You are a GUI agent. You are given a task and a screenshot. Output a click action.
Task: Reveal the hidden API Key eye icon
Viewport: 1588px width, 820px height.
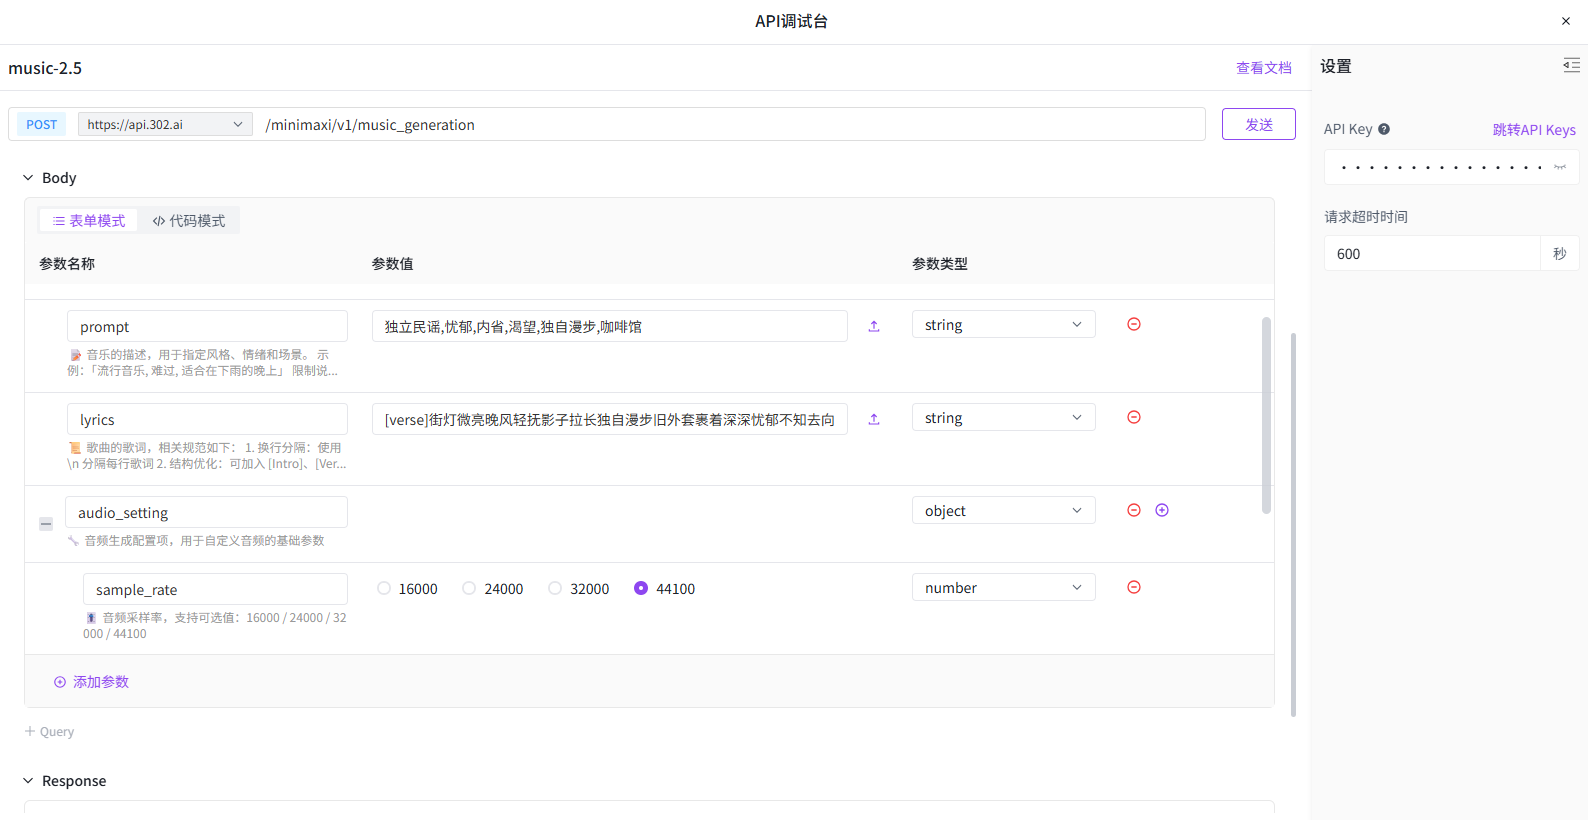[x=1560, y=168]
